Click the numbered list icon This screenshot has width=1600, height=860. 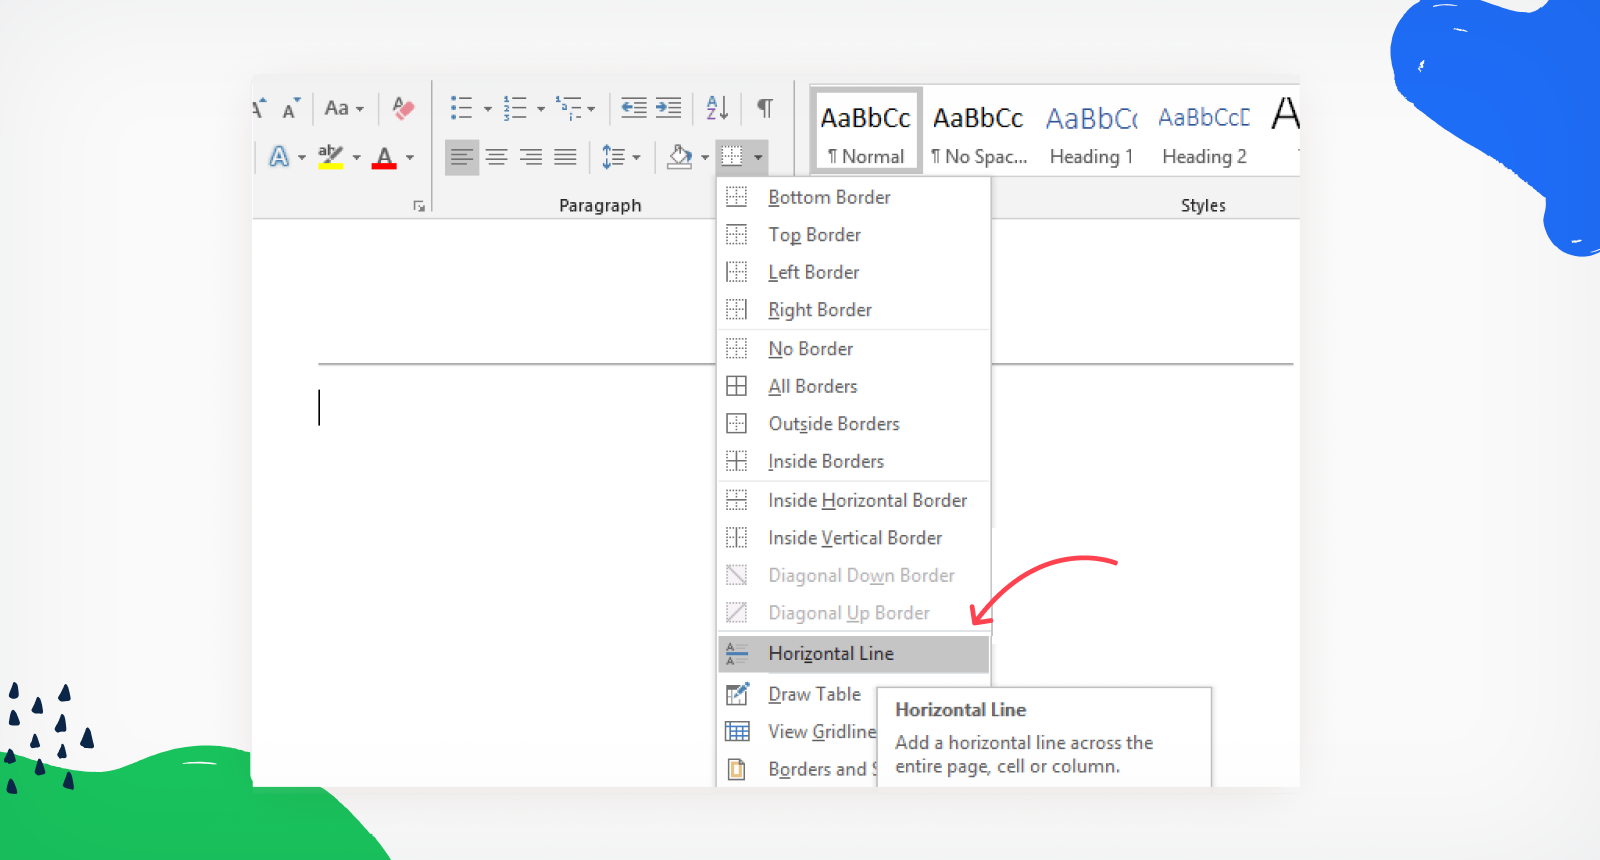515,108
